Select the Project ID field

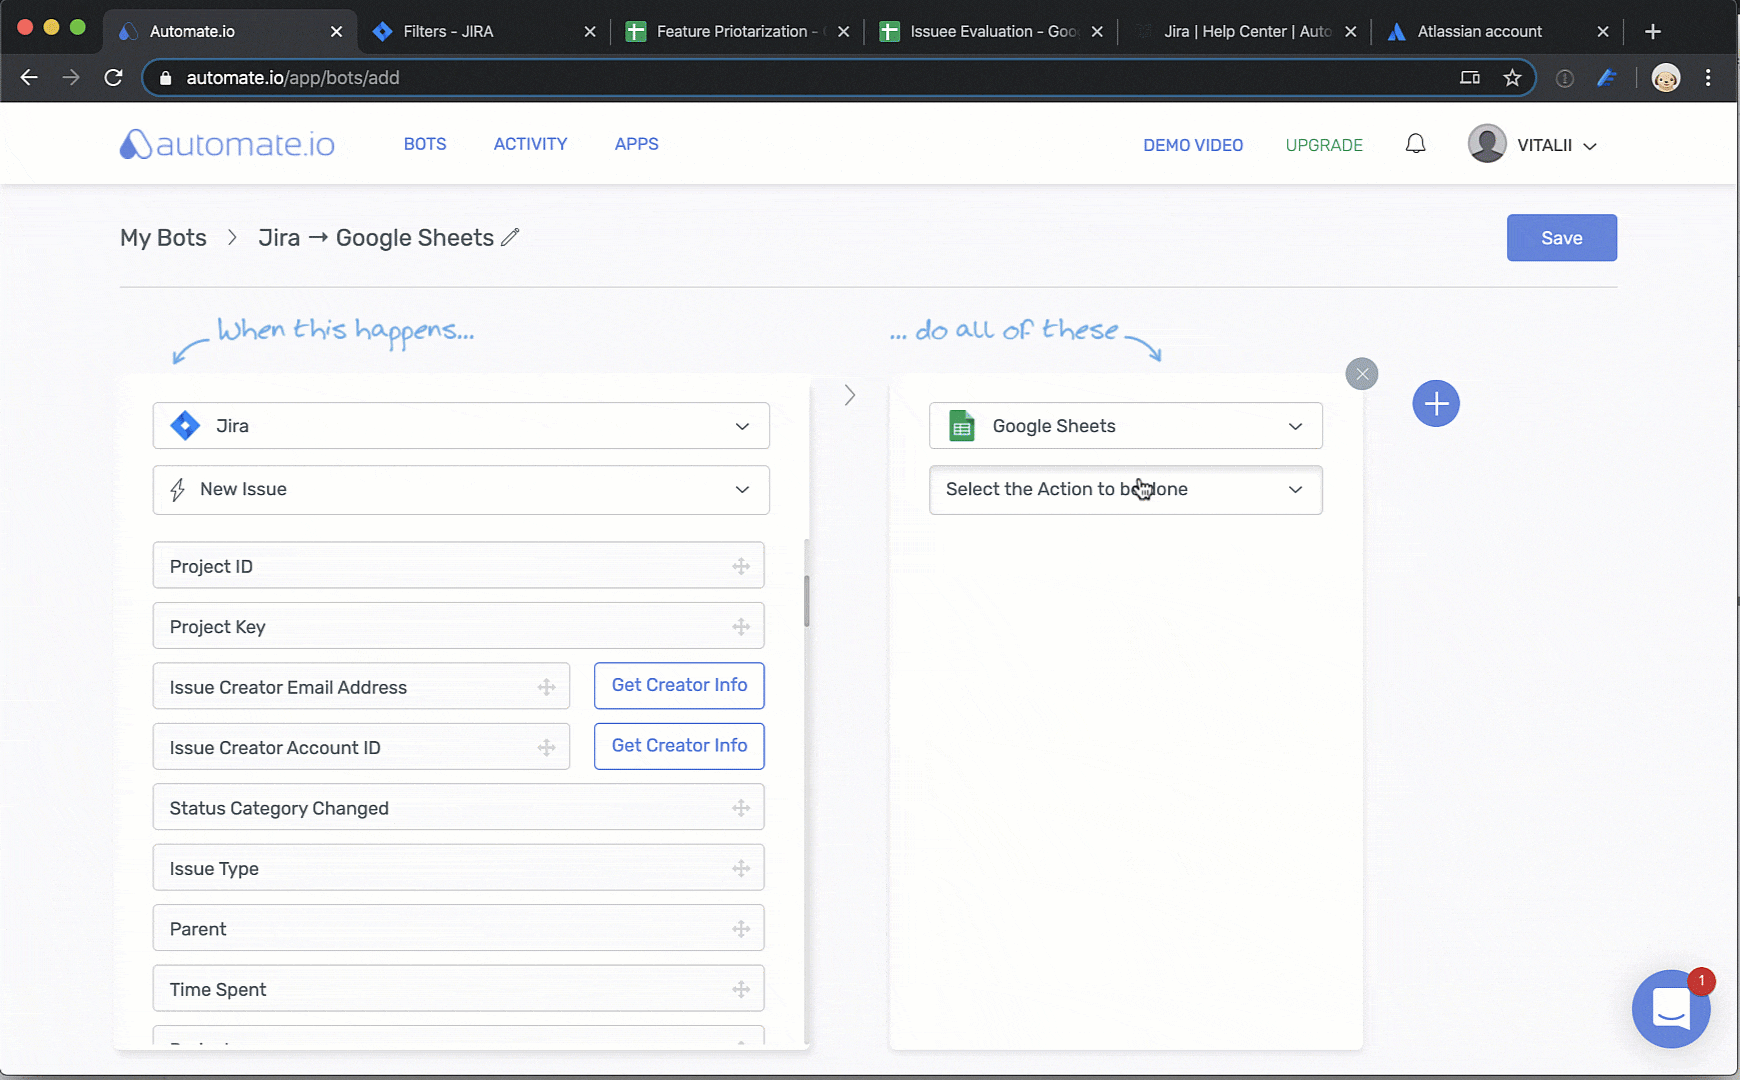458,565
